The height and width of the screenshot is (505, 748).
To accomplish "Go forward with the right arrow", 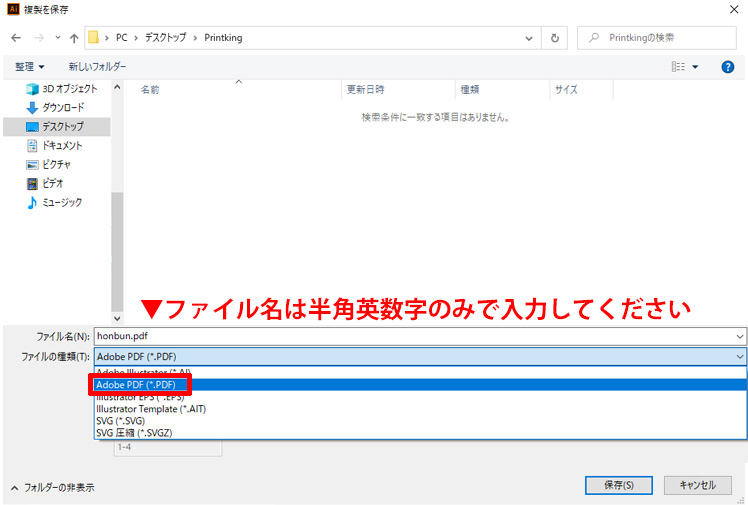I will point(39,38).
